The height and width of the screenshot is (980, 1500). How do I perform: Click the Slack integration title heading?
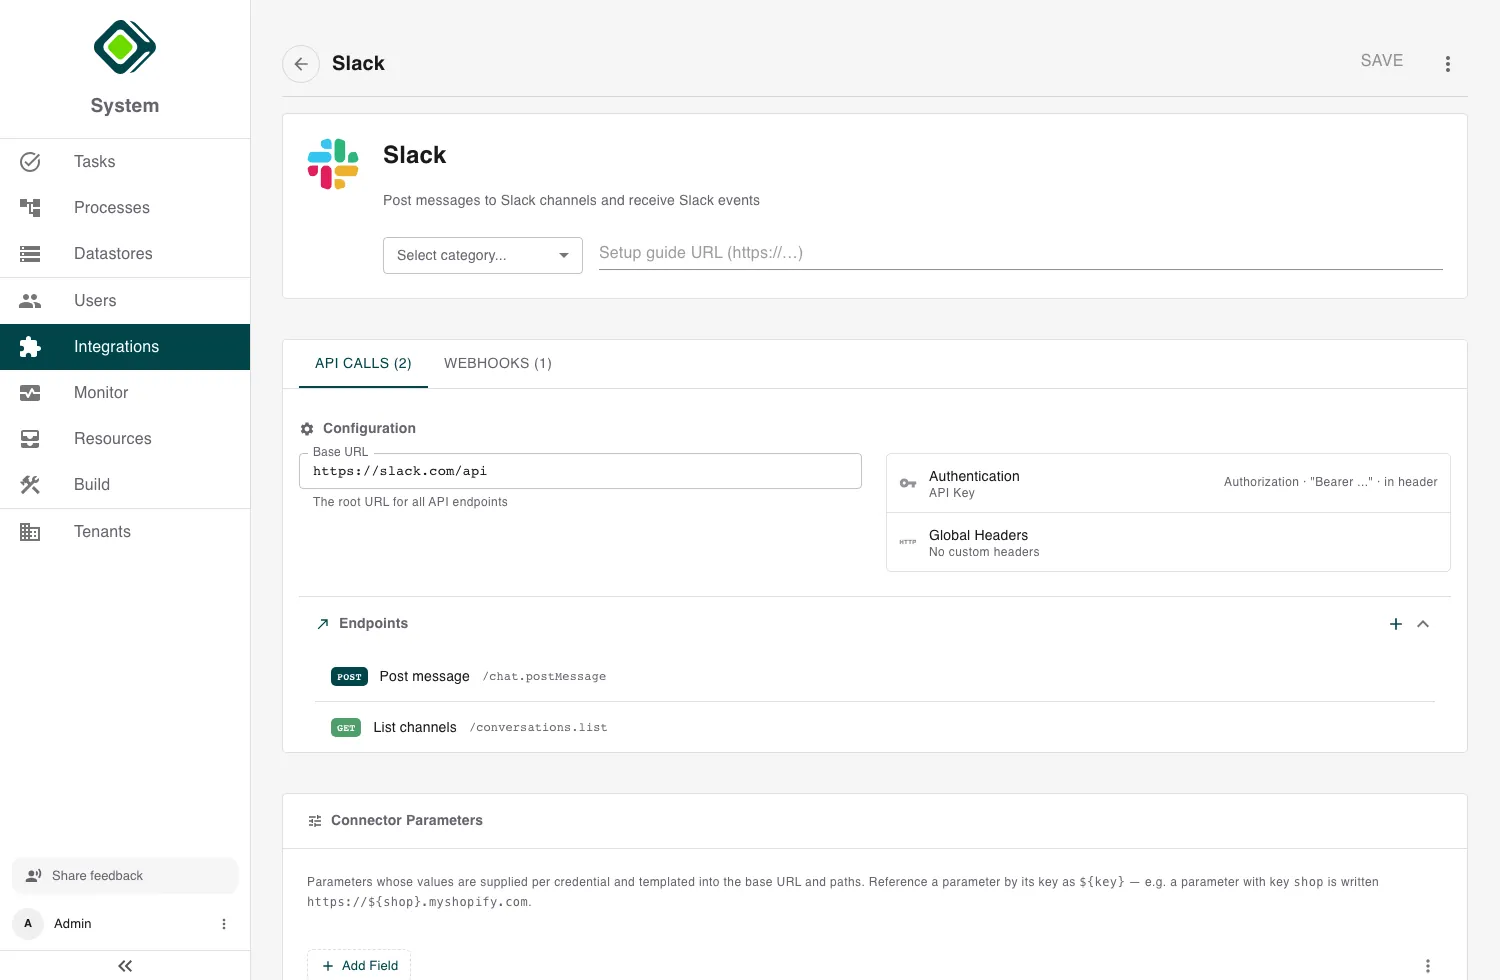(x=415, y=156)
